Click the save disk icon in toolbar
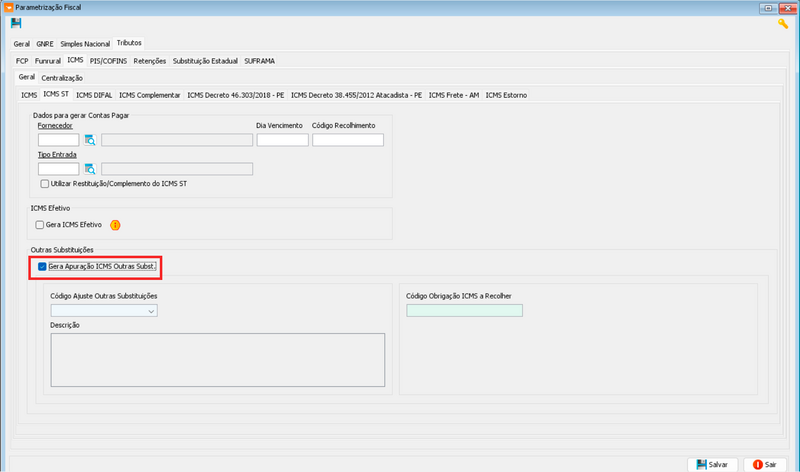 (16, 24)
